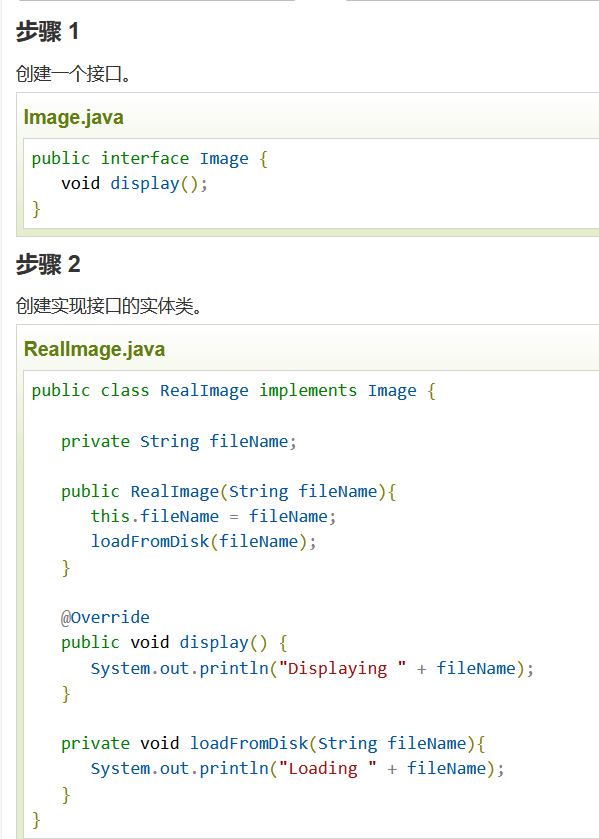Click the code line "void display();"

click(134, 184)
